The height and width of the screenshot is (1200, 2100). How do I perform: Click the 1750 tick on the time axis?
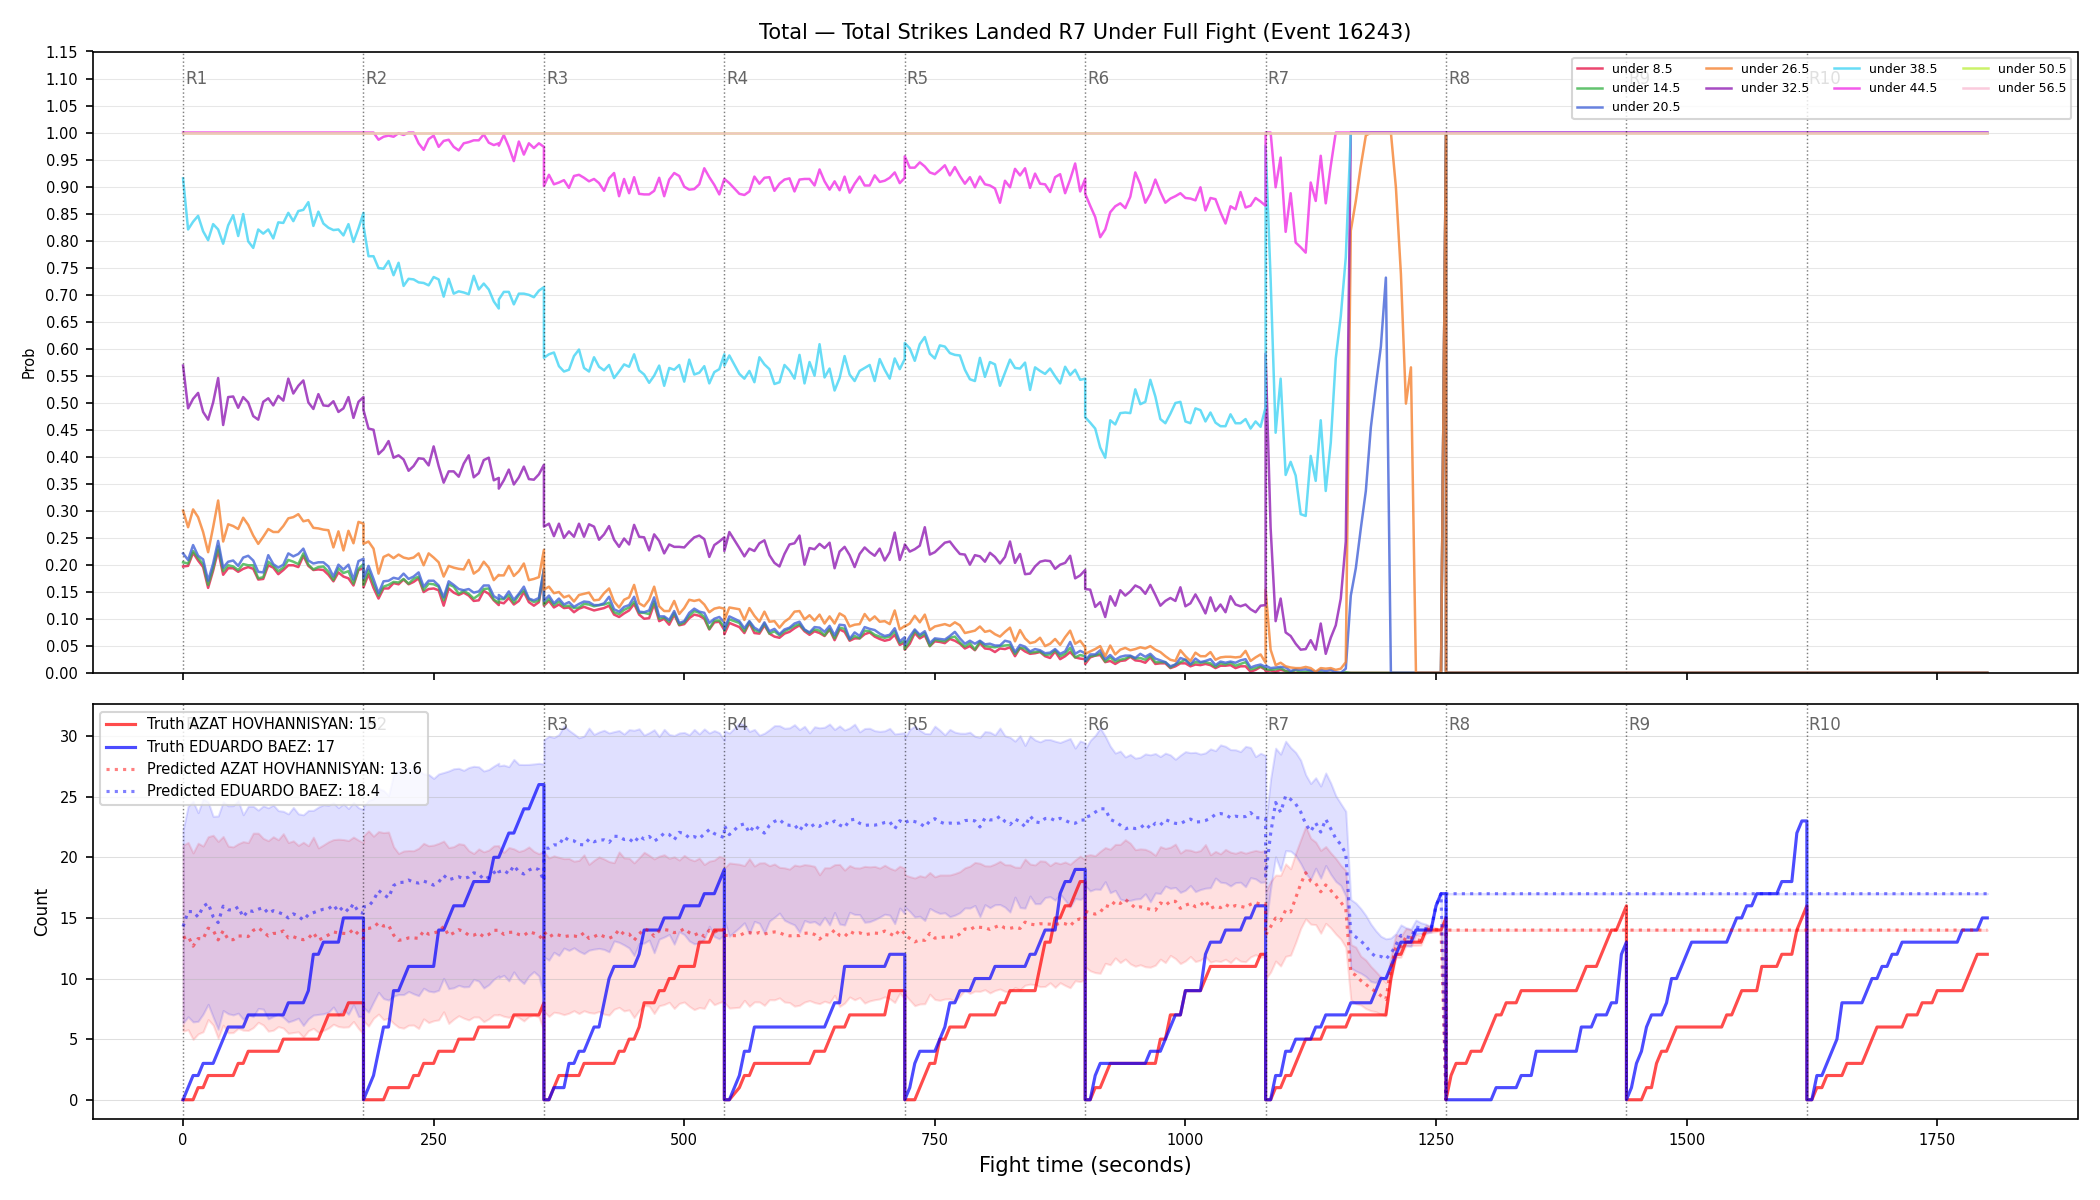[x=1937, y=1139]
